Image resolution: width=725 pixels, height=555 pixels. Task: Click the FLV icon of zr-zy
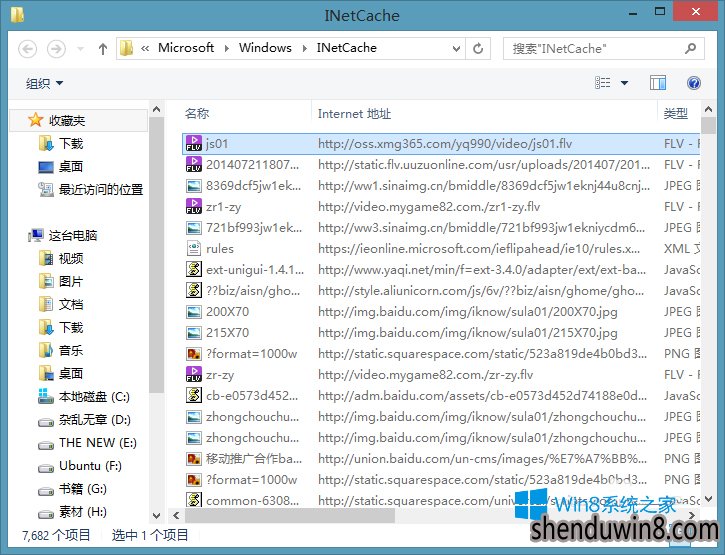tap(194, 375)
